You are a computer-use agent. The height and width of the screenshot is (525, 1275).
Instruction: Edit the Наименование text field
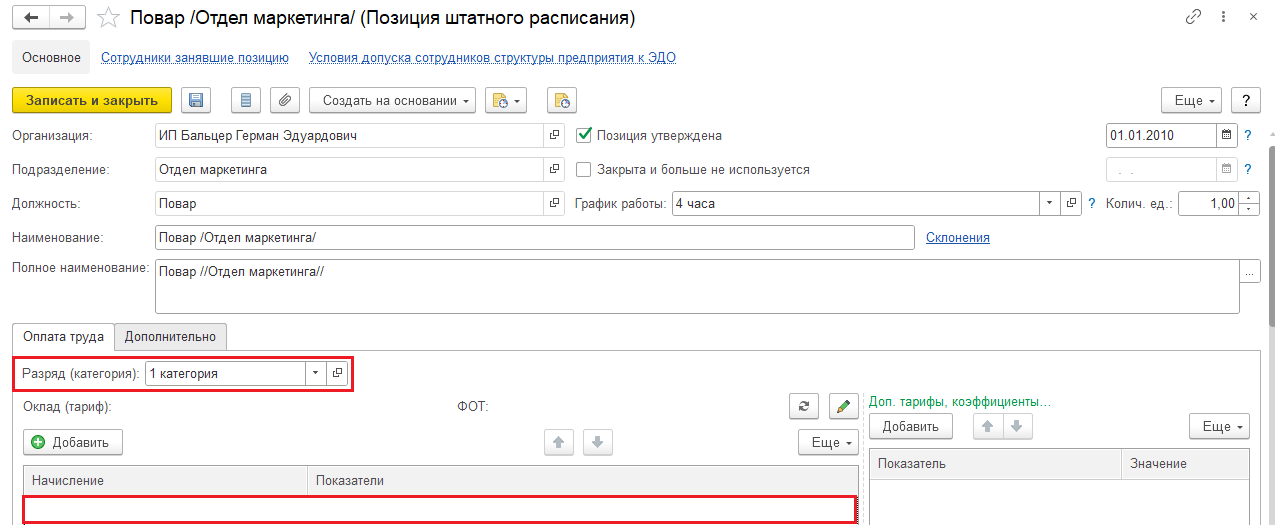coord(535,237)
